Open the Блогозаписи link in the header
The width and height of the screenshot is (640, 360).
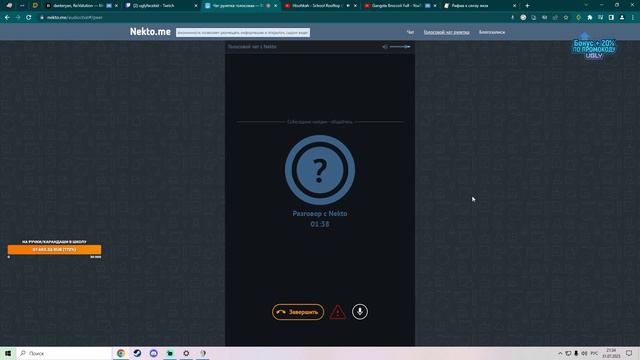(492, 32)
